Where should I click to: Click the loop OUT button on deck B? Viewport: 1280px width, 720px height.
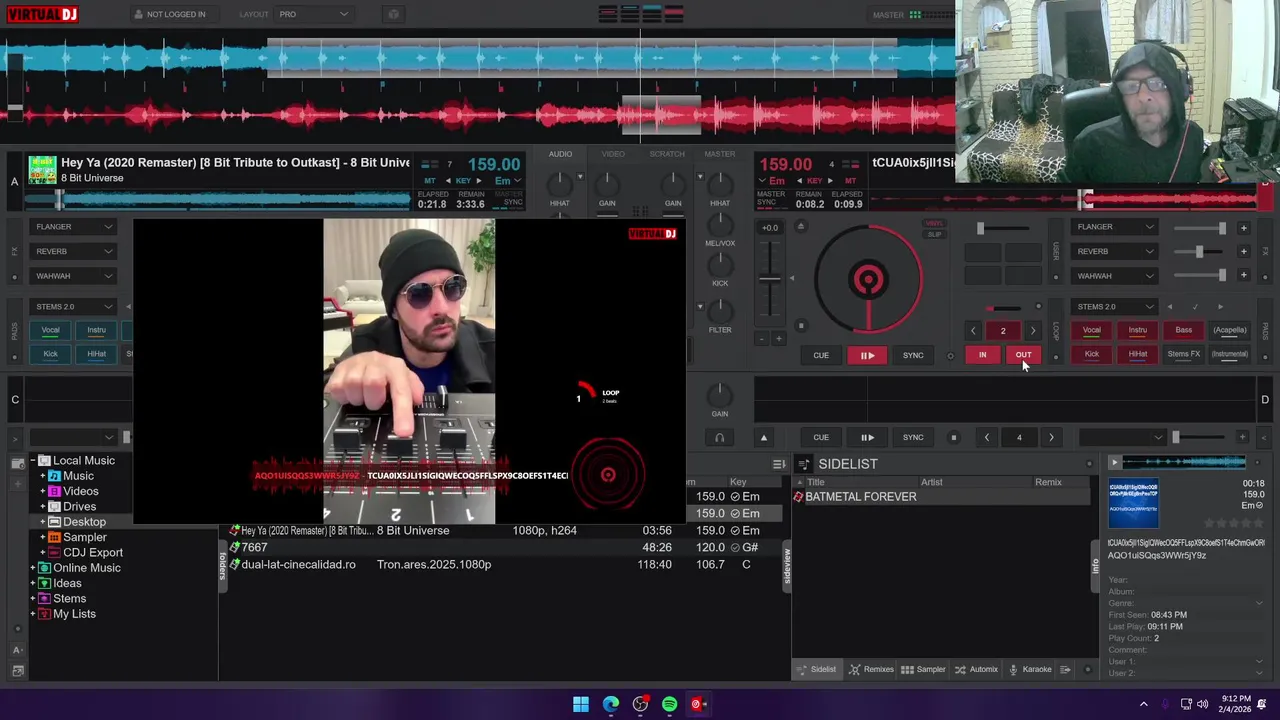click(1023, 355)
